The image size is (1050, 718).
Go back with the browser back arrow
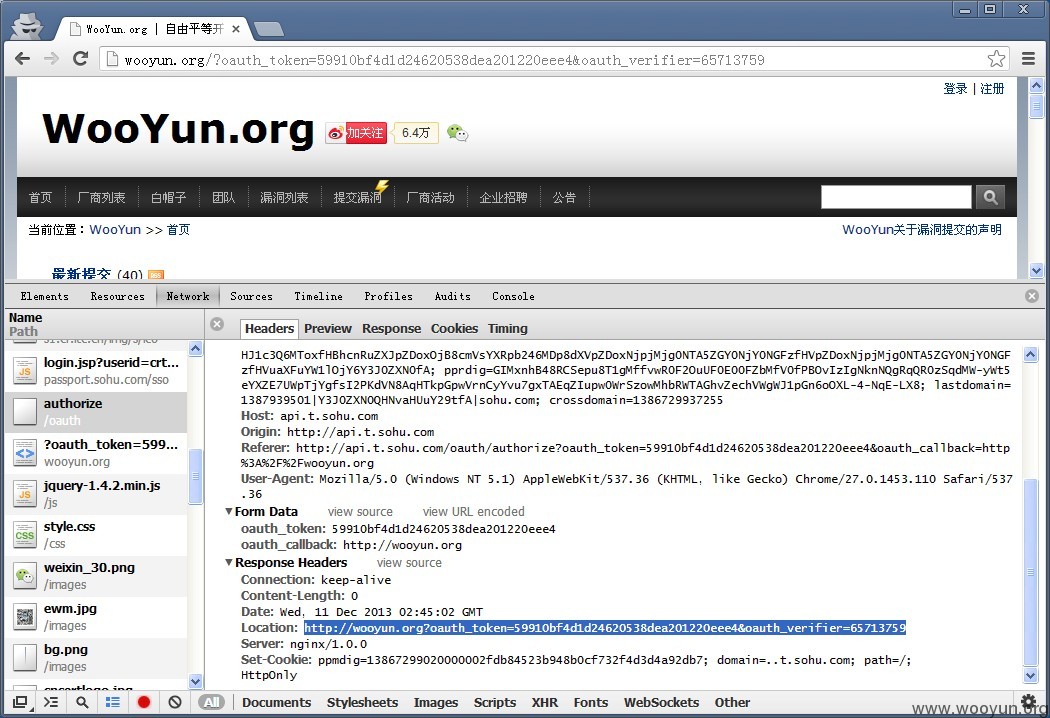(22, 59)
